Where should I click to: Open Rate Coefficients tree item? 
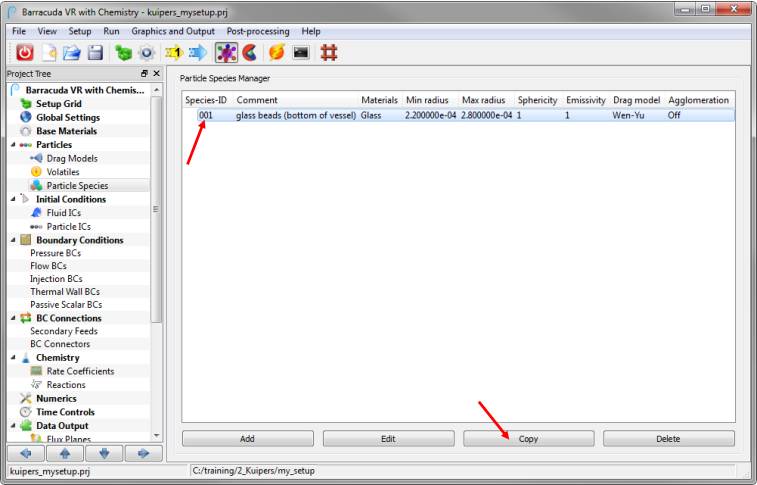point(80,371)
